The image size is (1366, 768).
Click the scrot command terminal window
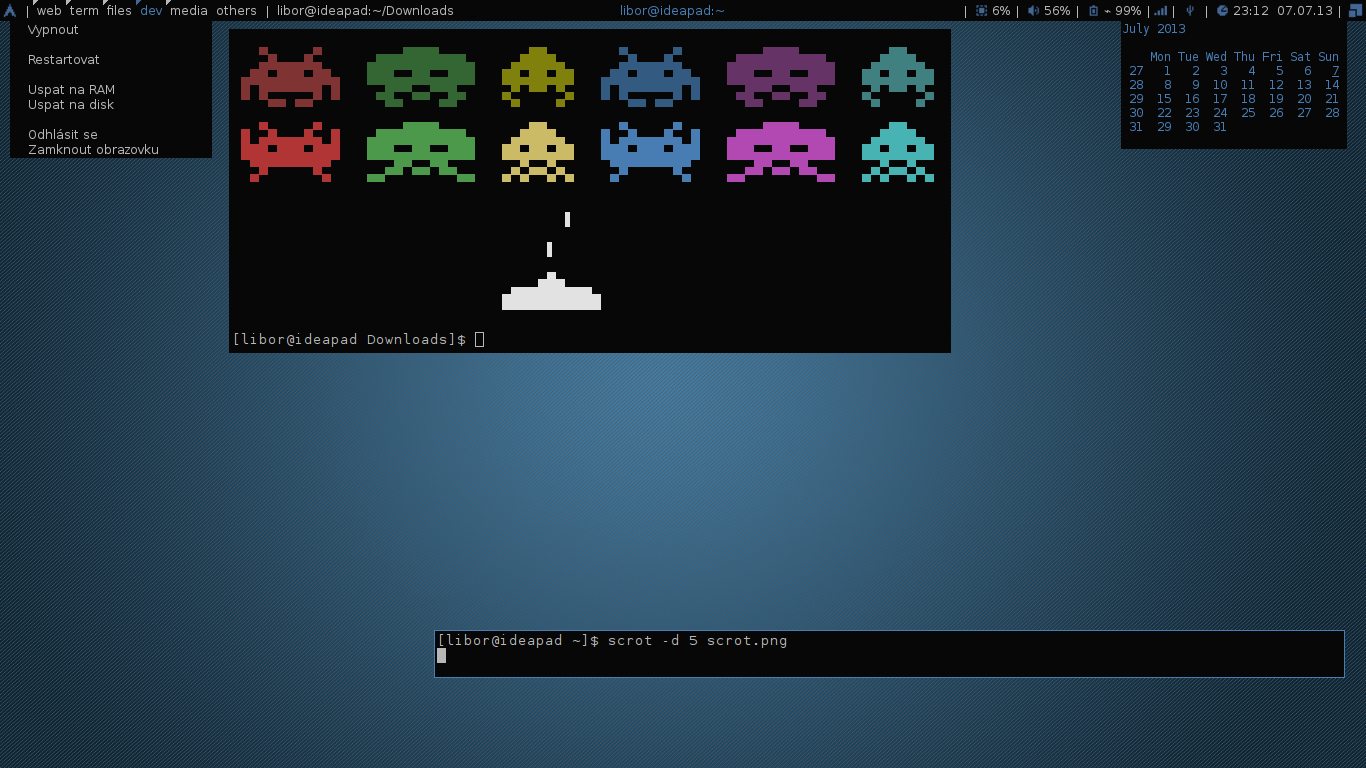point(889,654)
